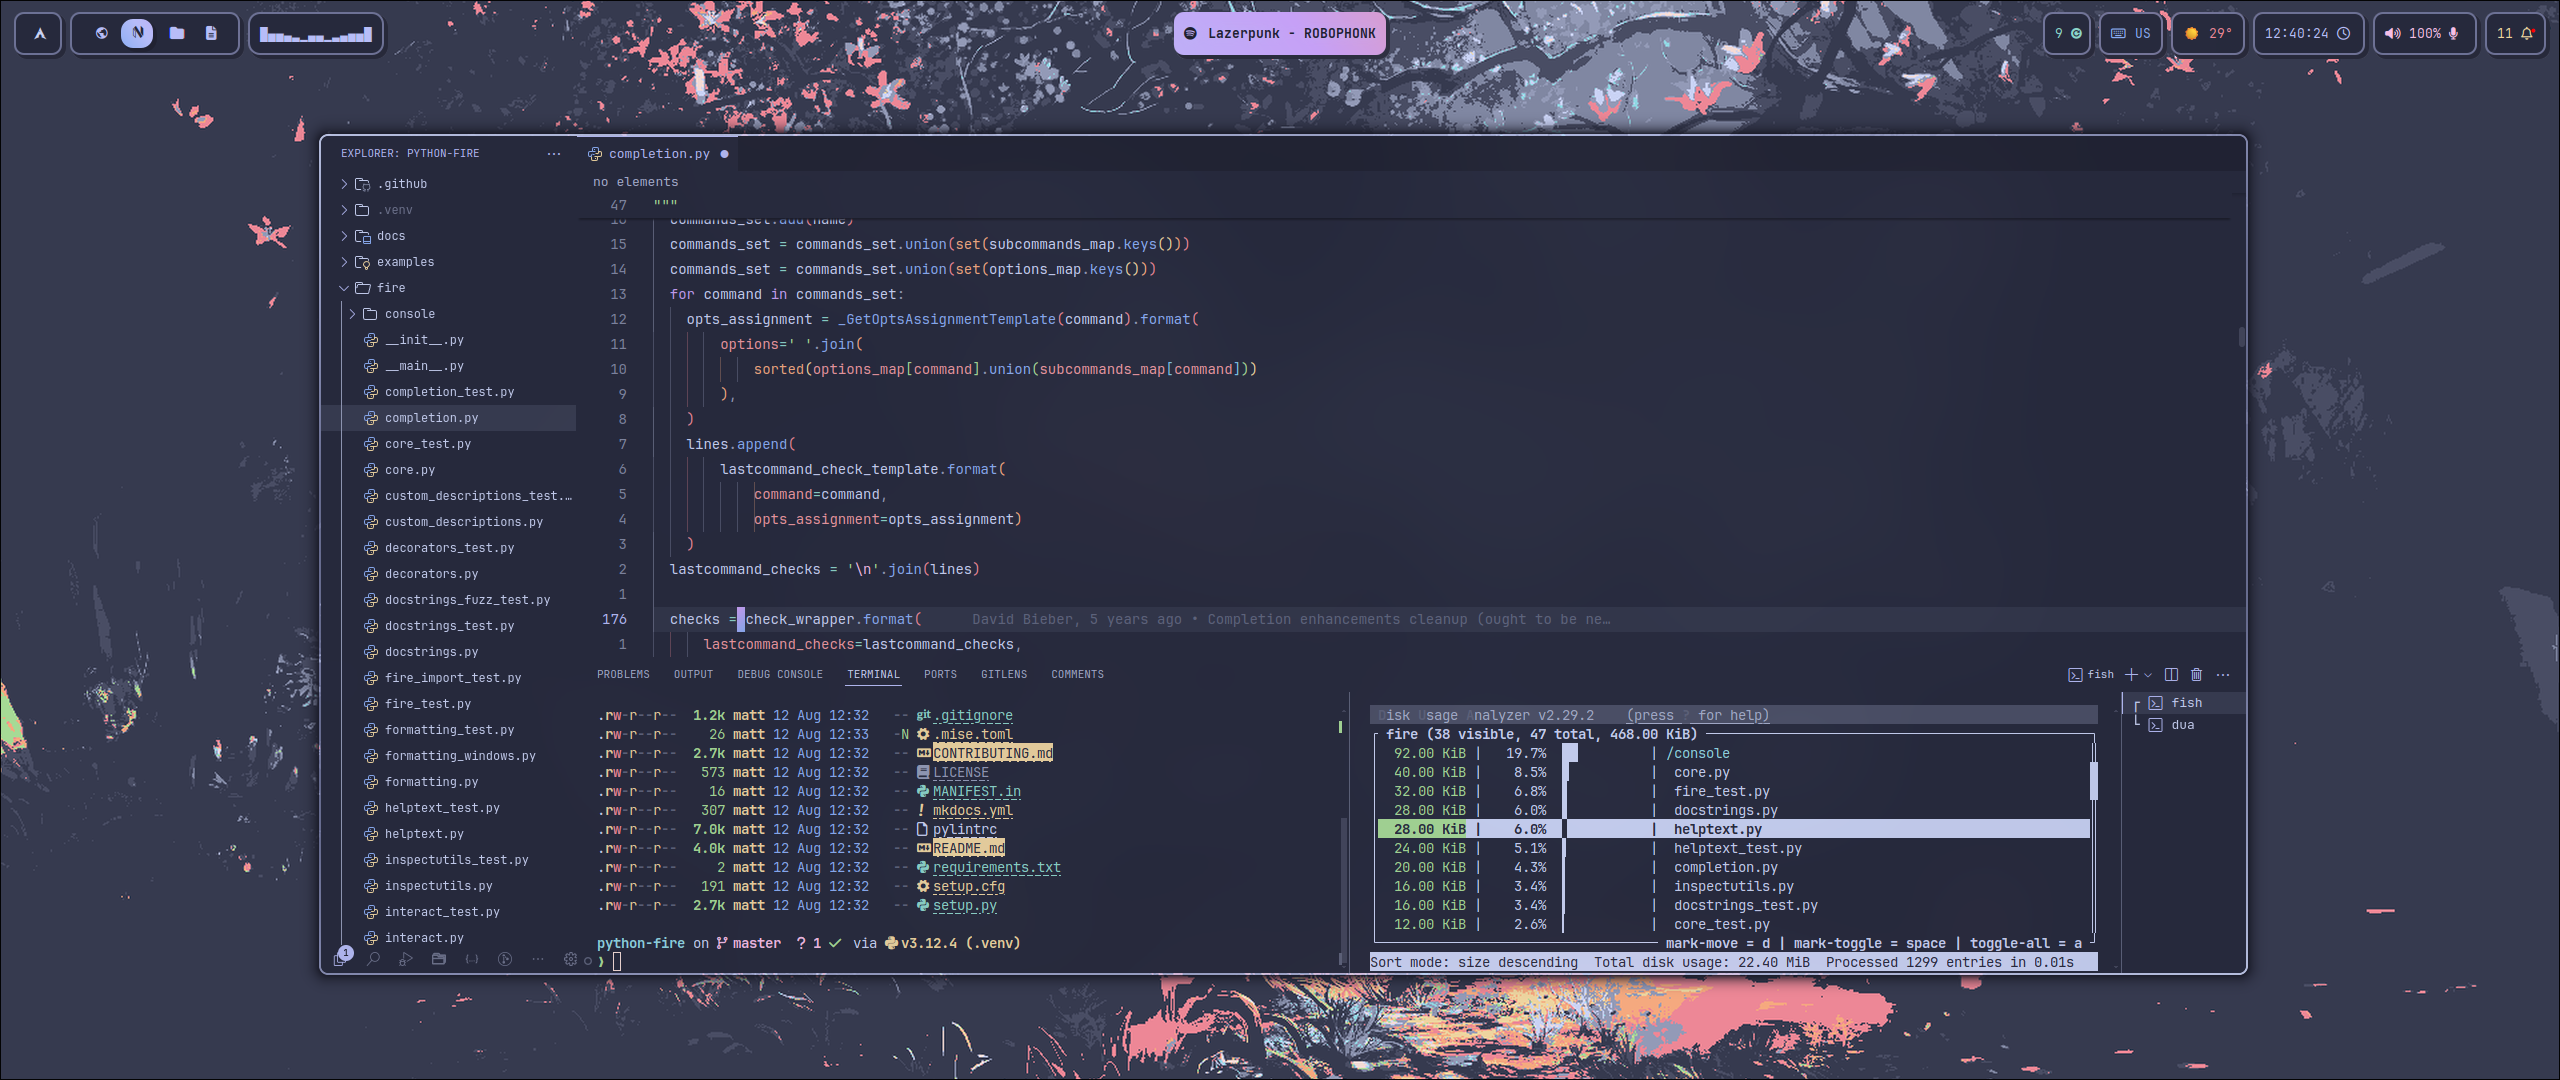This screenshot has width=2560, height=1080.
Task: Split the terminal panel
Action: pyautogui.click(x=2171, y=674)
